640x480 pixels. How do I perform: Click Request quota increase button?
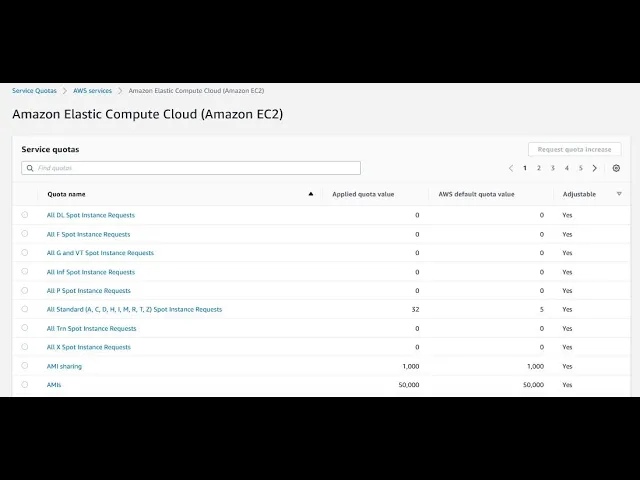click(574, 149)
